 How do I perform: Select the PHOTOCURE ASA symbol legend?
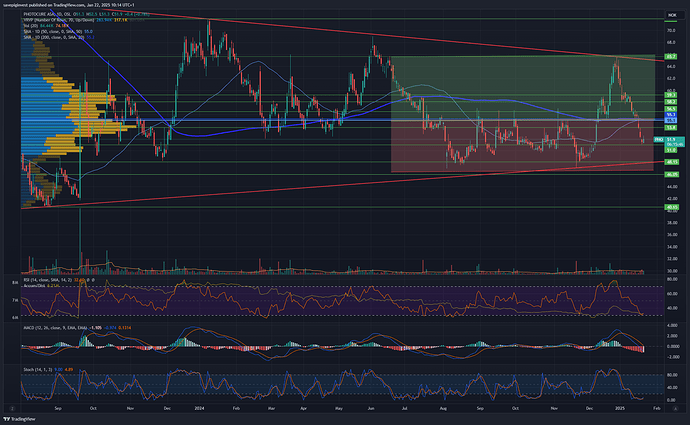click(x=86, y=14)
